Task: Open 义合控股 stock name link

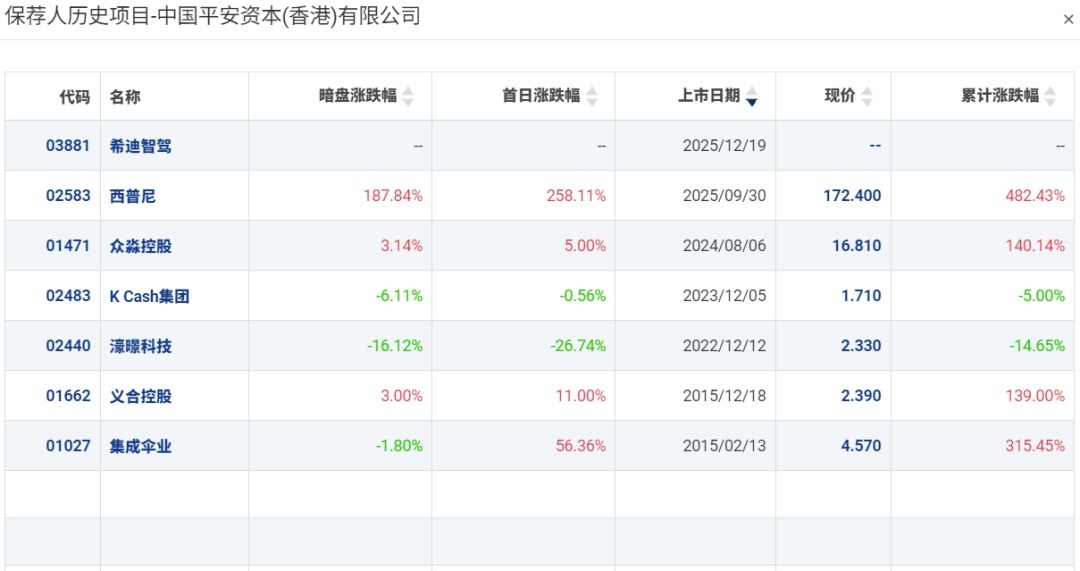Action: (141, 397)
